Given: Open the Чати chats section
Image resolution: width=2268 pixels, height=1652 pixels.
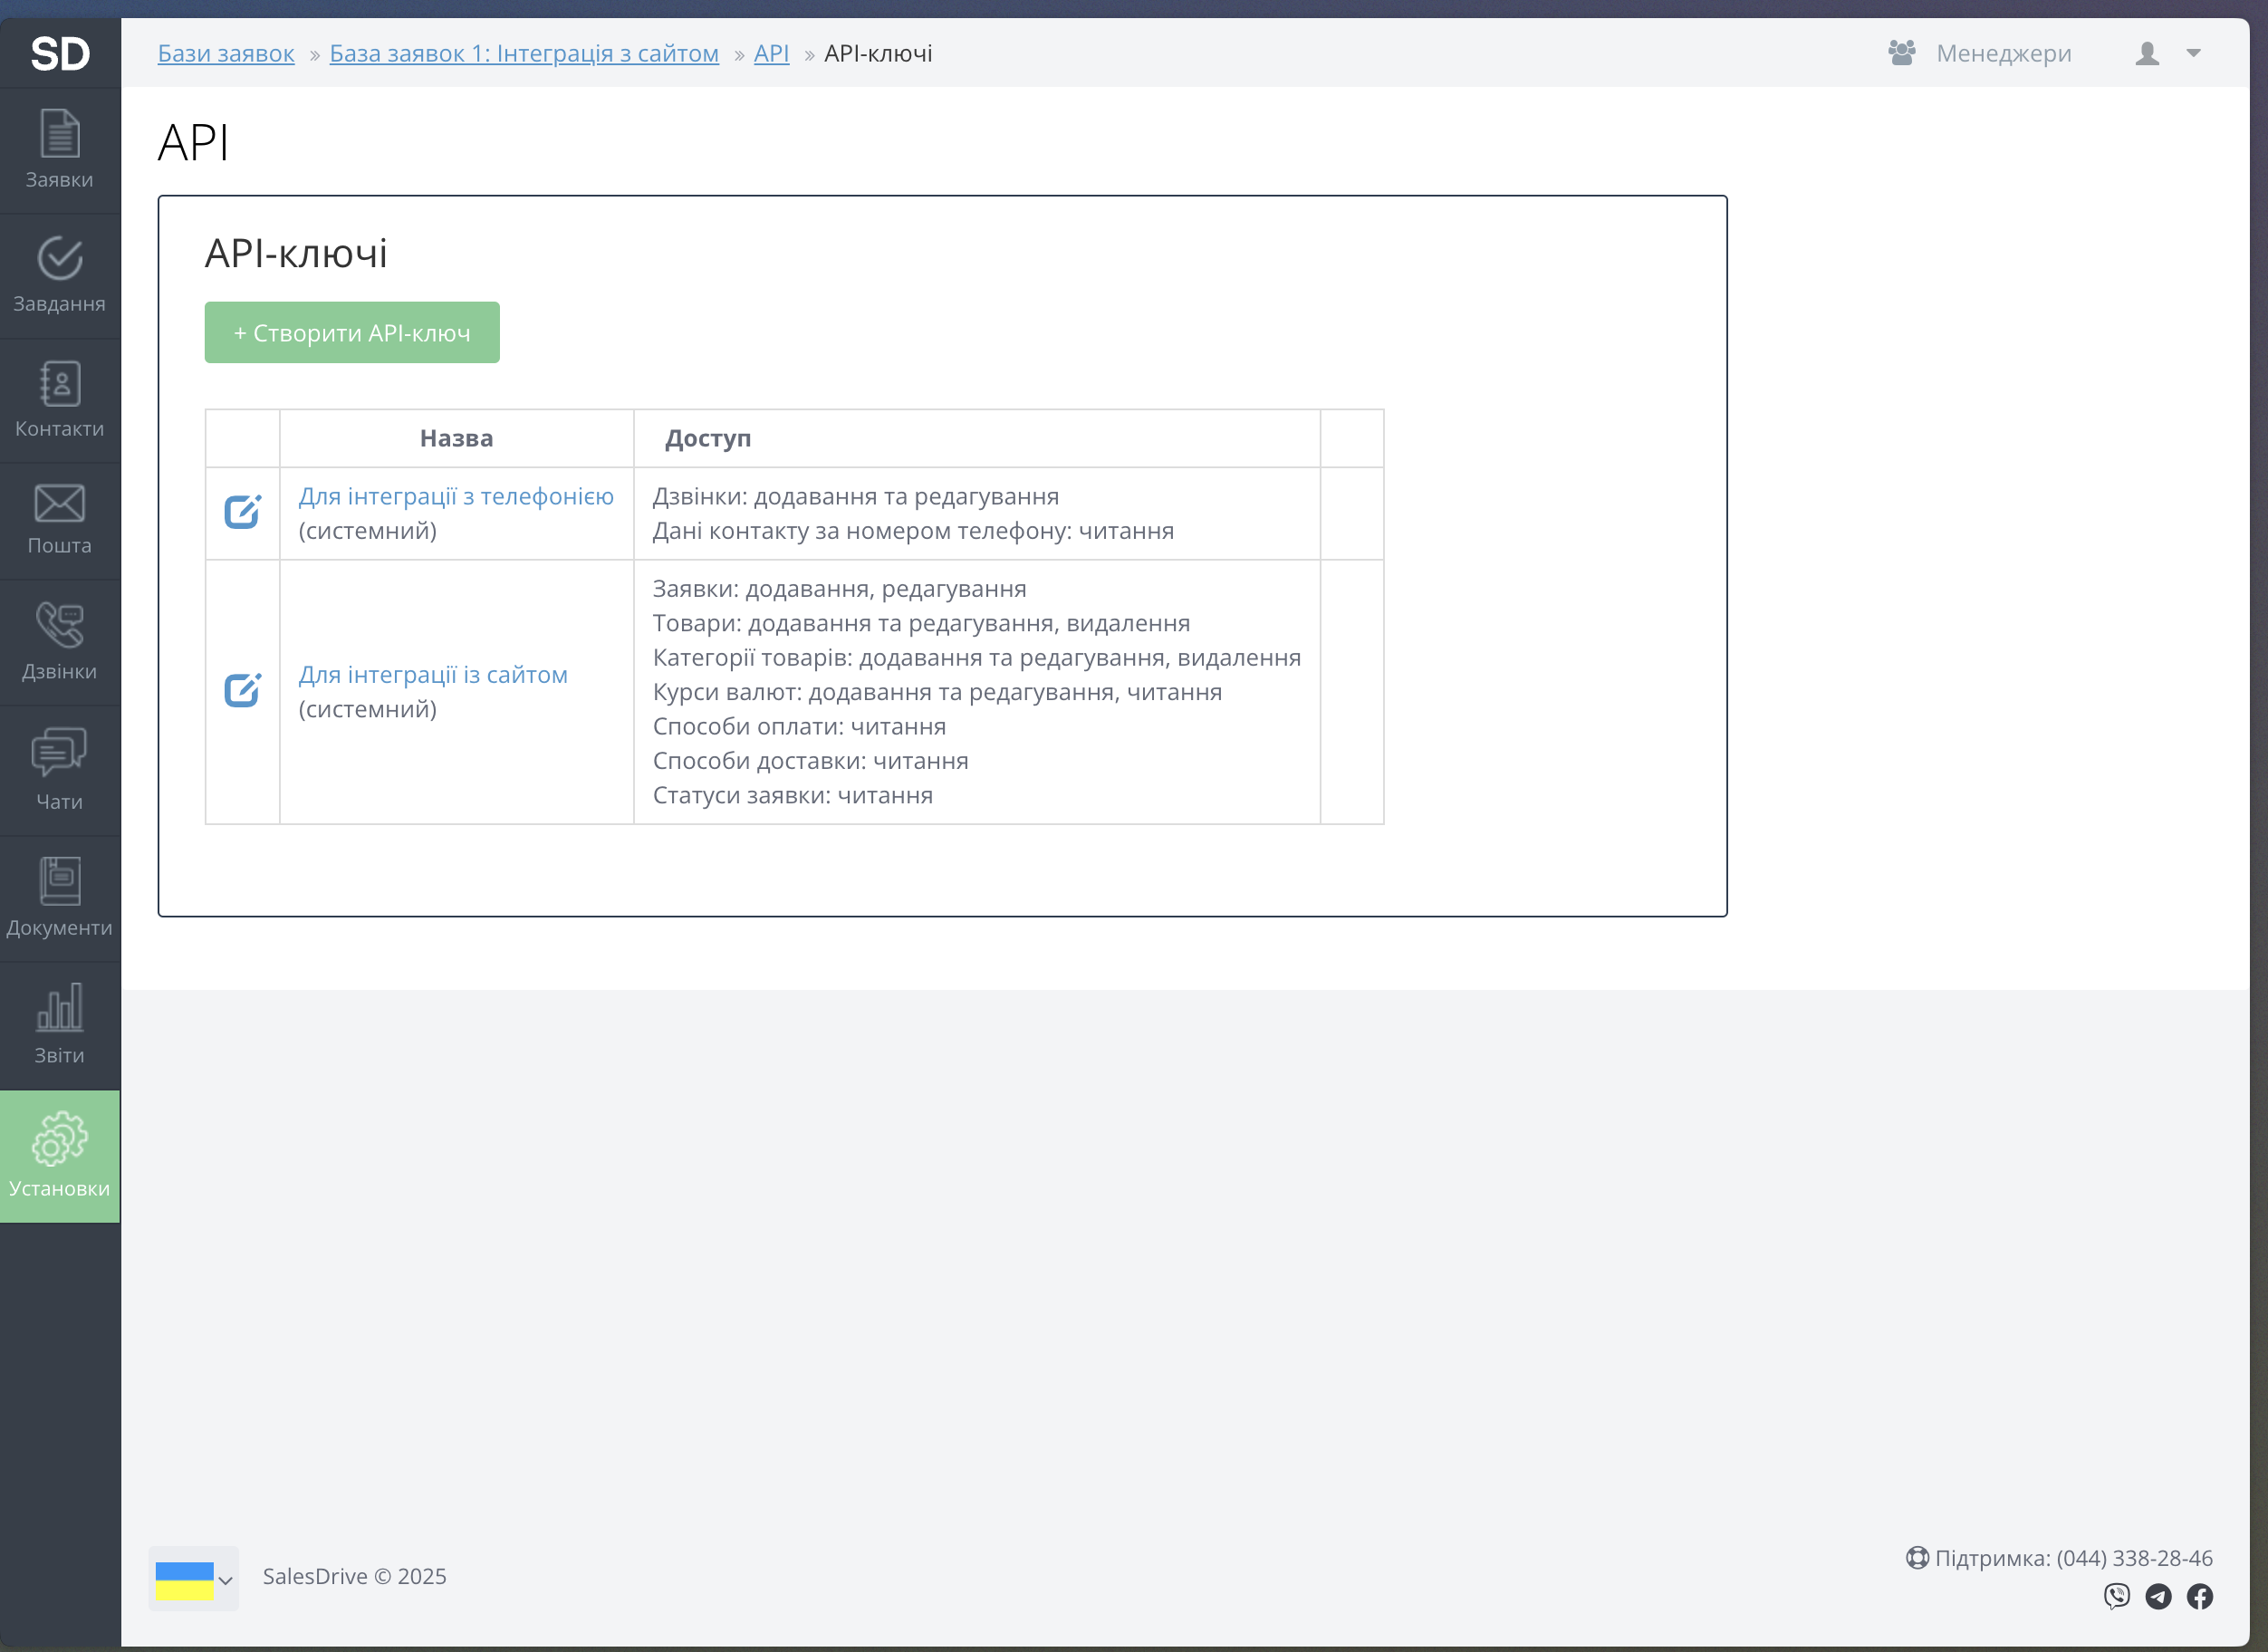Looking at the screenshot, I should [x=59, y=770].
